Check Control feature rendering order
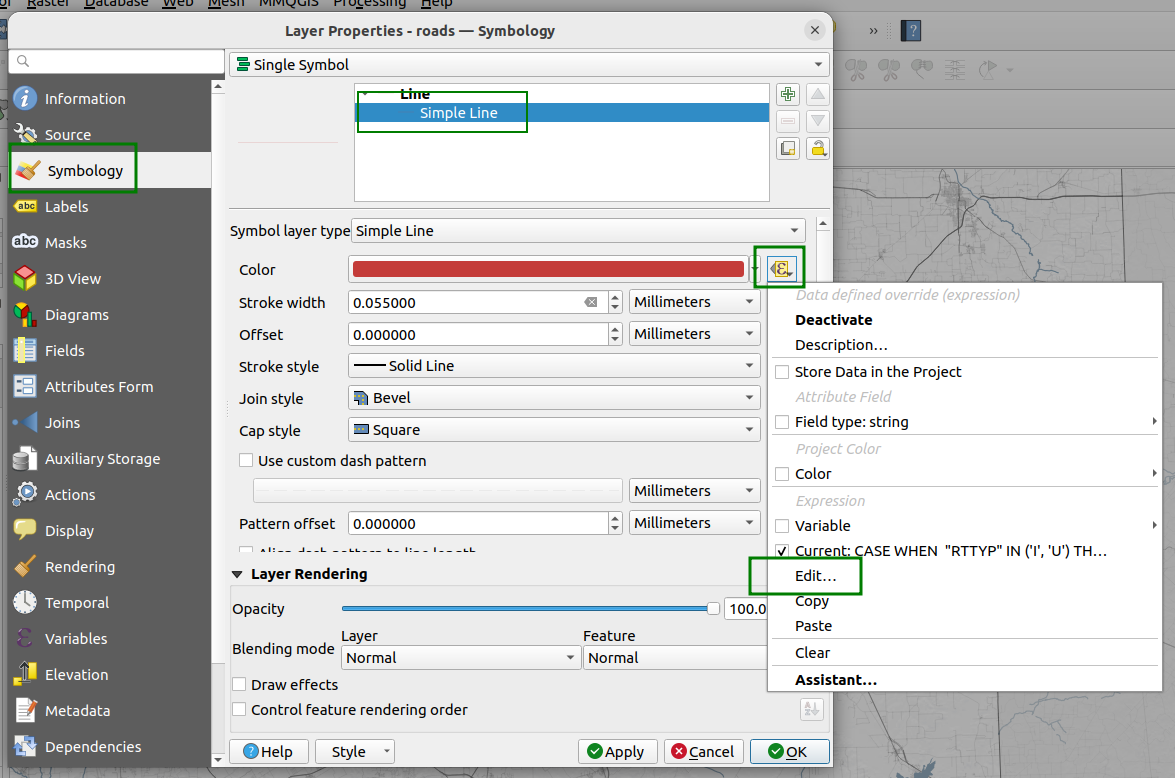This screenshot has width=1175, height=778. (239, 710)
